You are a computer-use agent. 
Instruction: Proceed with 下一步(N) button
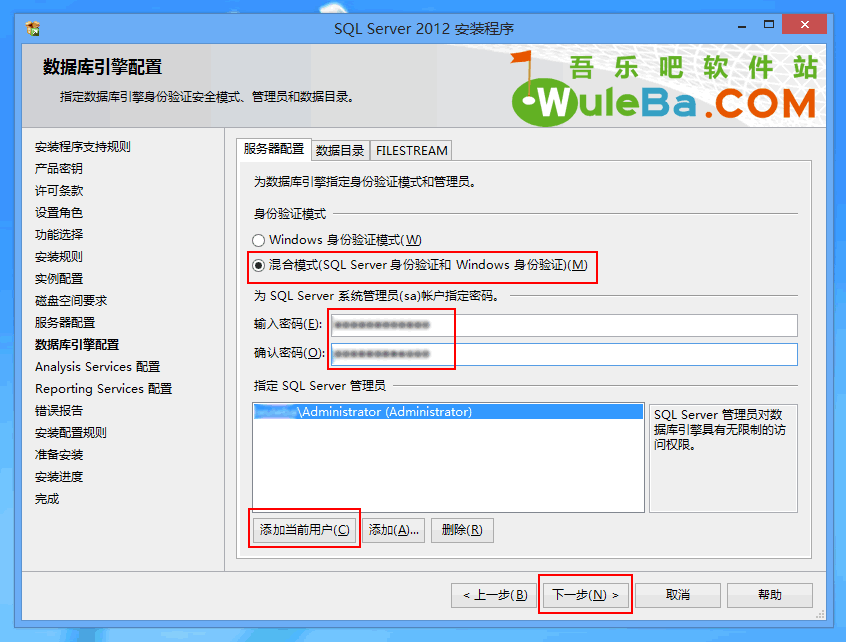click(x=585, y=595)
